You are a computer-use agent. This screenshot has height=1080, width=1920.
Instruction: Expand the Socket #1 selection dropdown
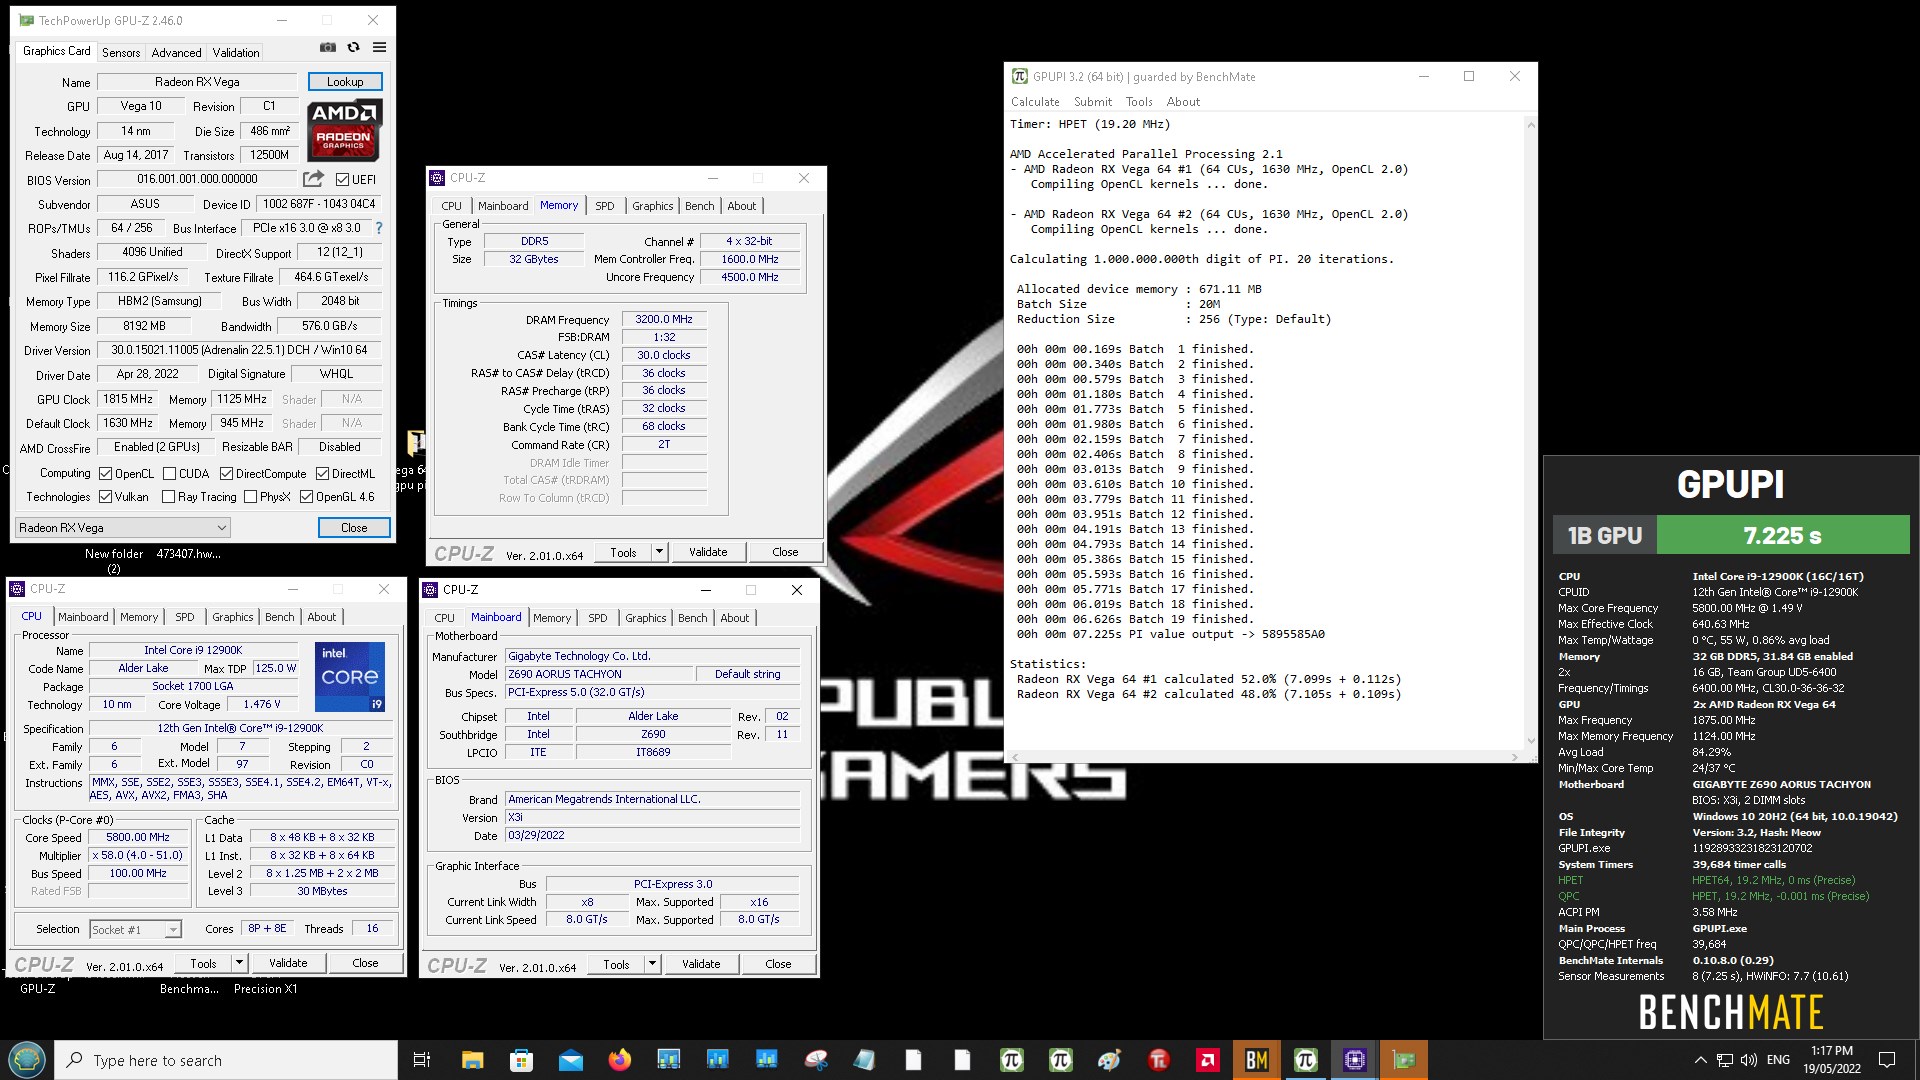pos(136,930)
